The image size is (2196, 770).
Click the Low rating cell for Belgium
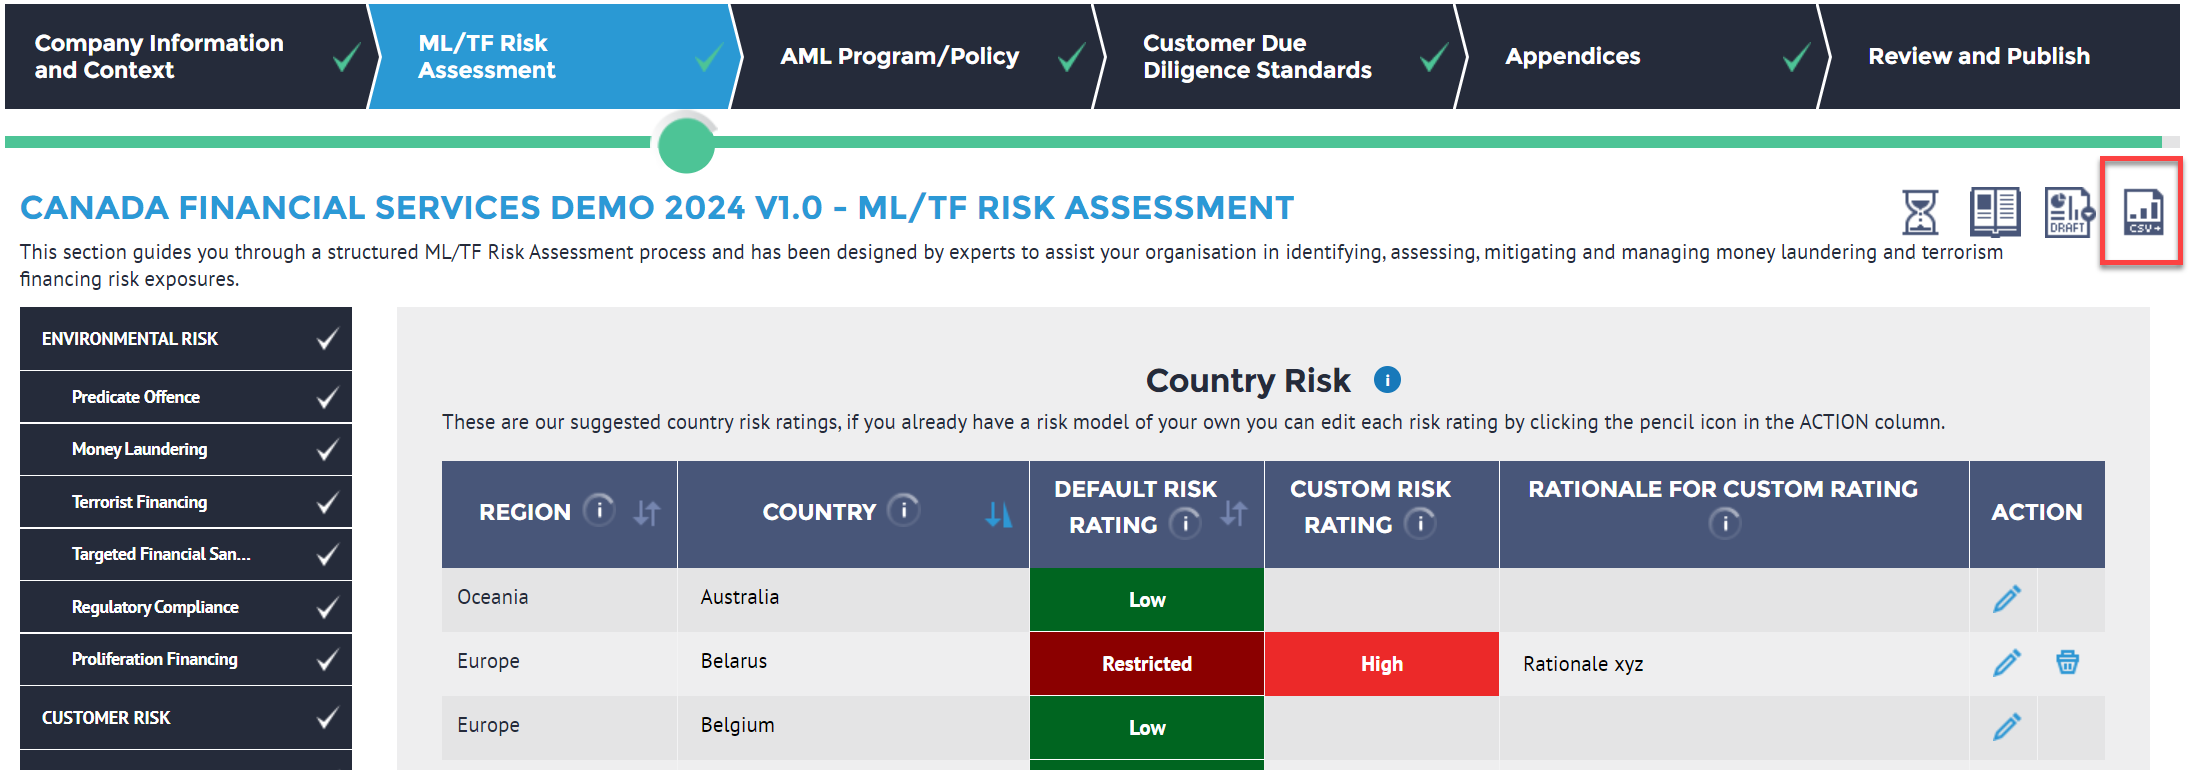1147,728
